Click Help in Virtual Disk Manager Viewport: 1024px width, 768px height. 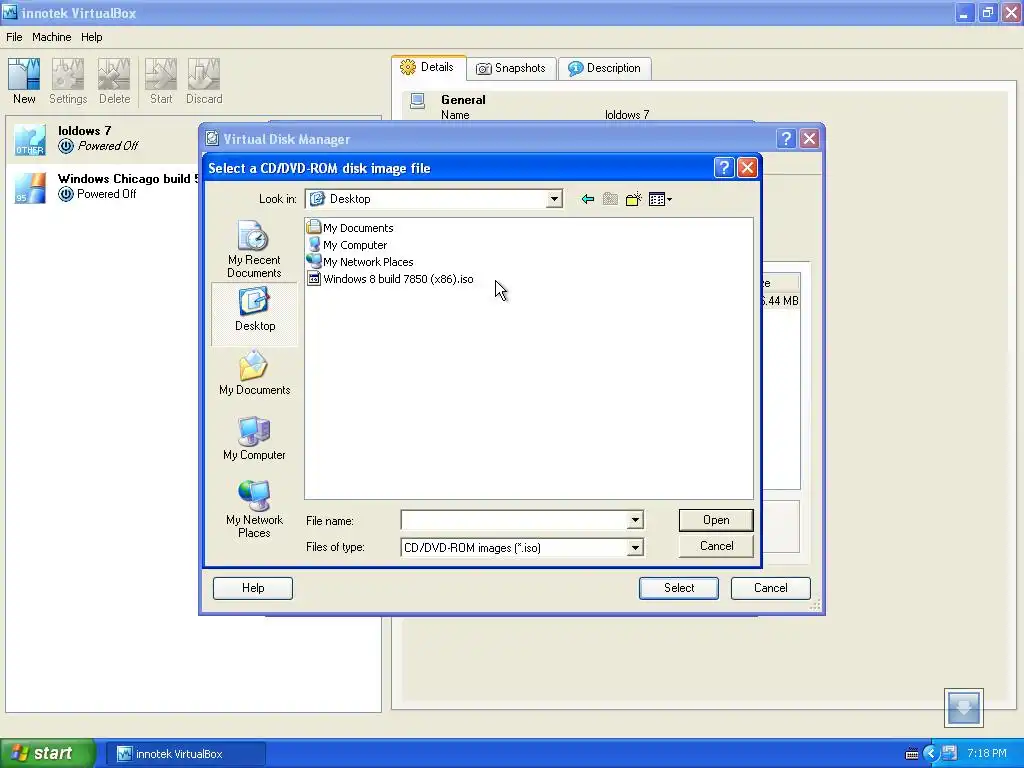[253, 588]
